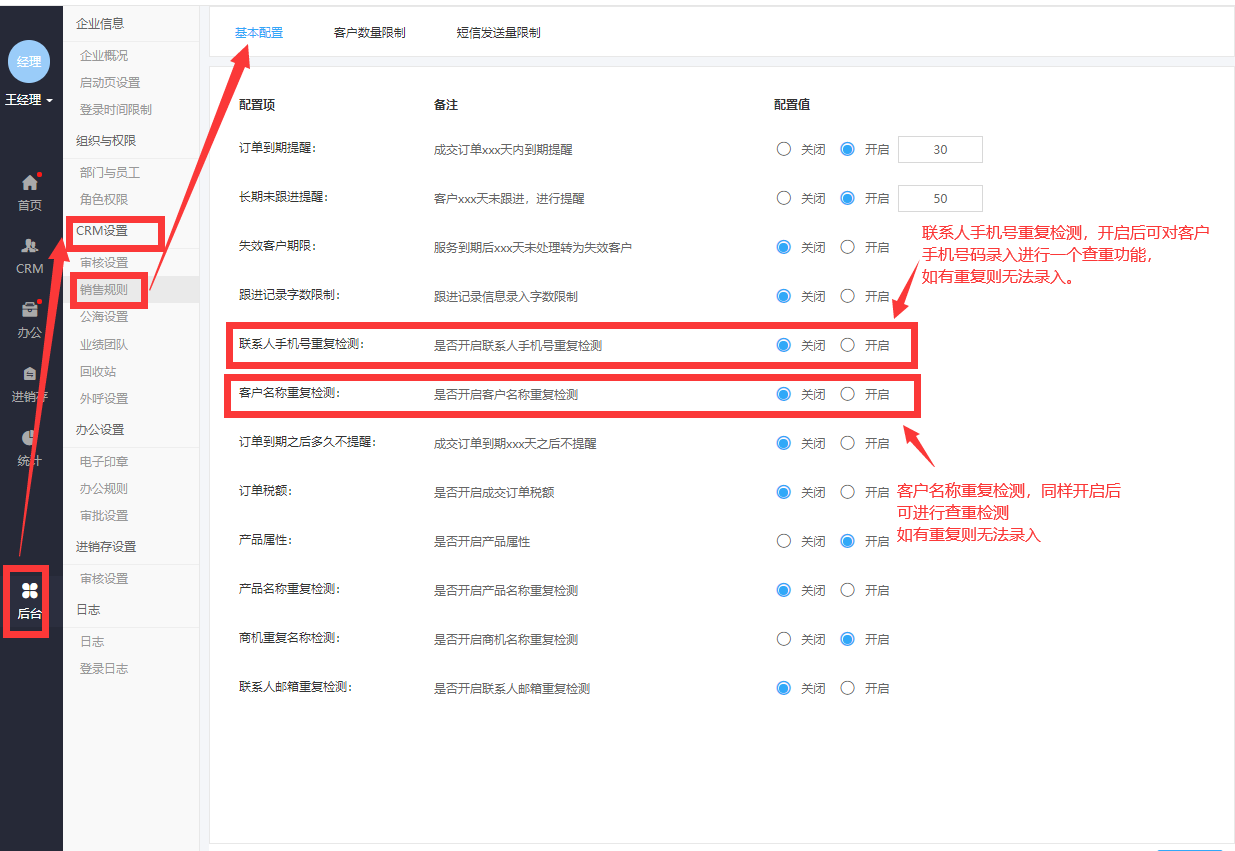Edit the 订单到期提醒 days field showing 30
Viewport: 1235px width, 851px height.
coord(940,150)
